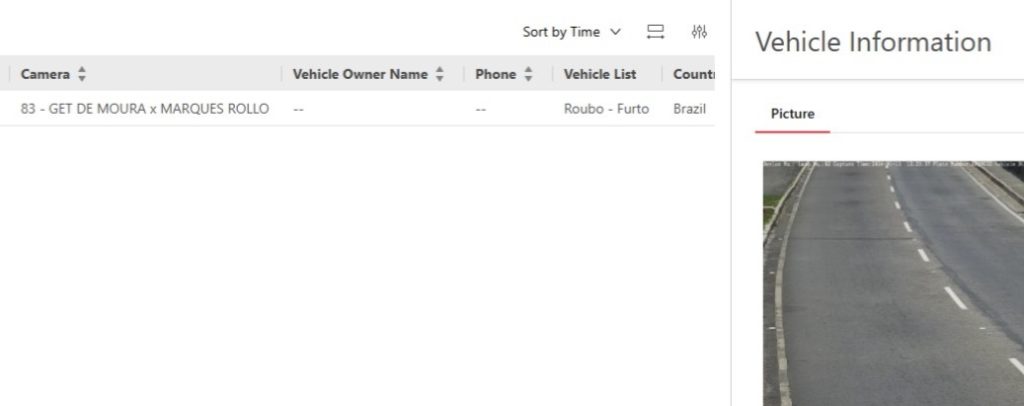The image size is (1024, 406).
Task: Open the column settings sliders icon
Action: click(x=699, y=32)
